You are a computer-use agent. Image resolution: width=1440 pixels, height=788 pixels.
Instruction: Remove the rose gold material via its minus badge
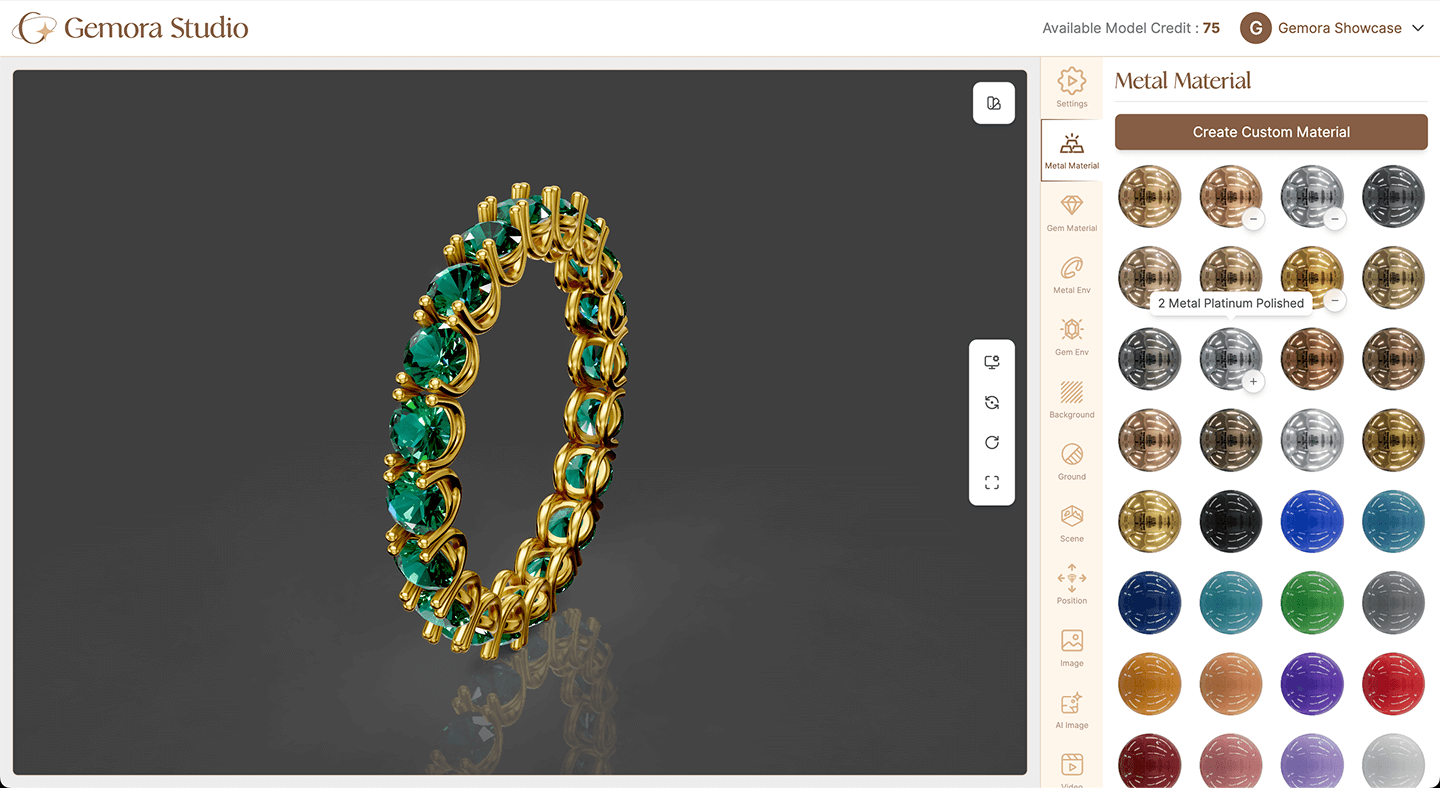pyautogui.click(x=1253, y=219)
